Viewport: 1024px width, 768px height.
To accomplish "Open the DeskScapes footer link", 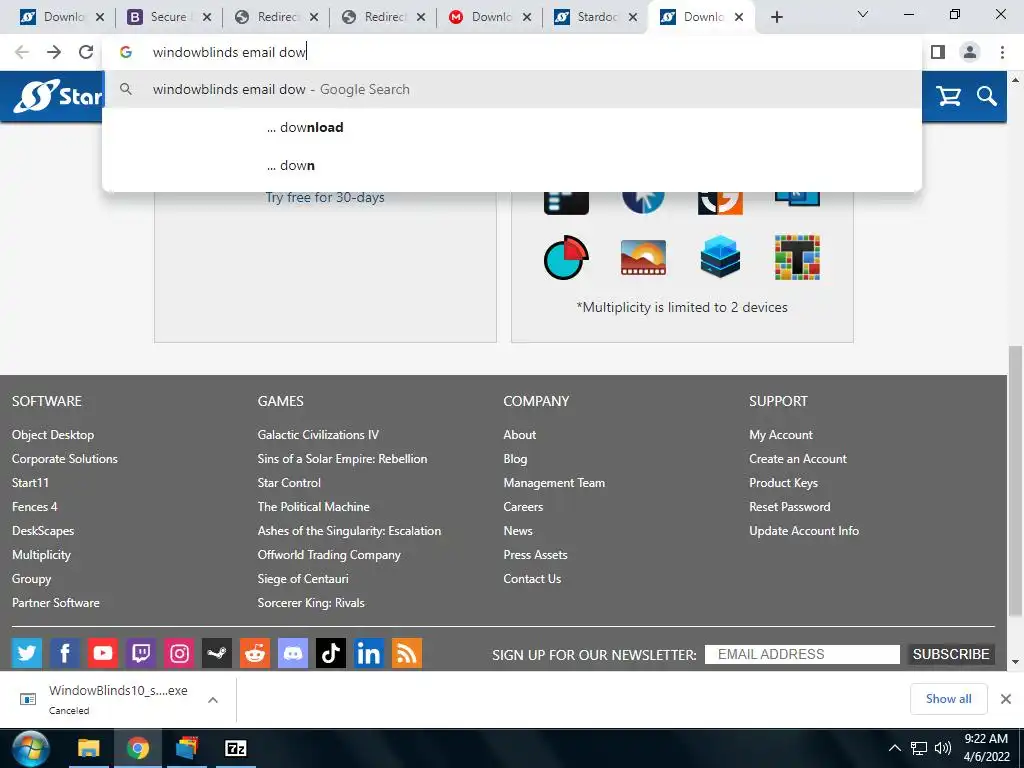I will [43, 531].
